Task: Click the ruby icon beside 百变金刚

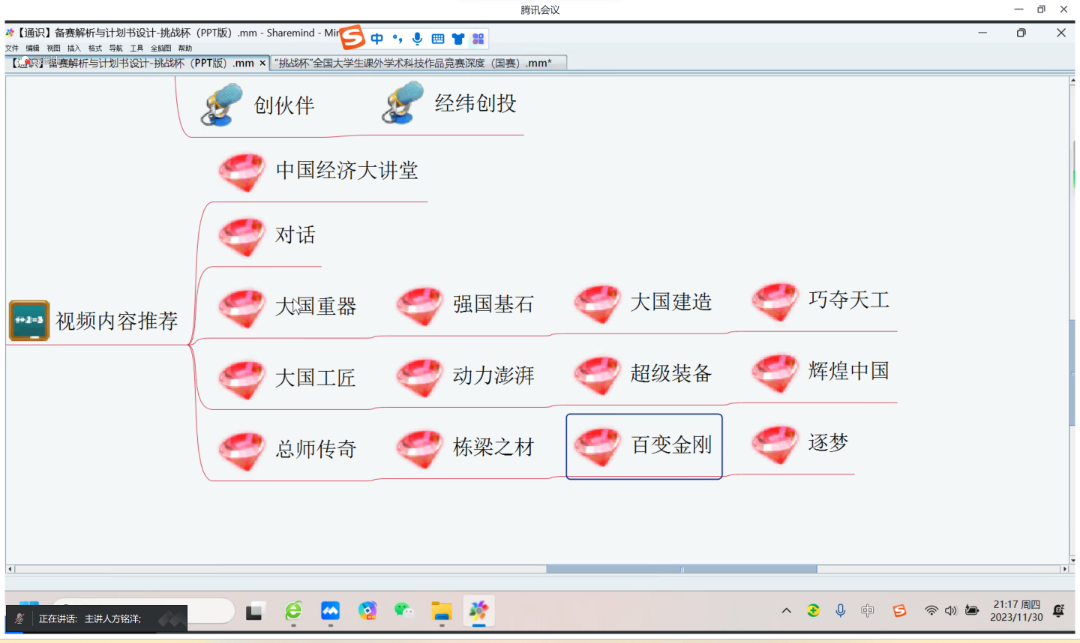Action: pos(598,447)
